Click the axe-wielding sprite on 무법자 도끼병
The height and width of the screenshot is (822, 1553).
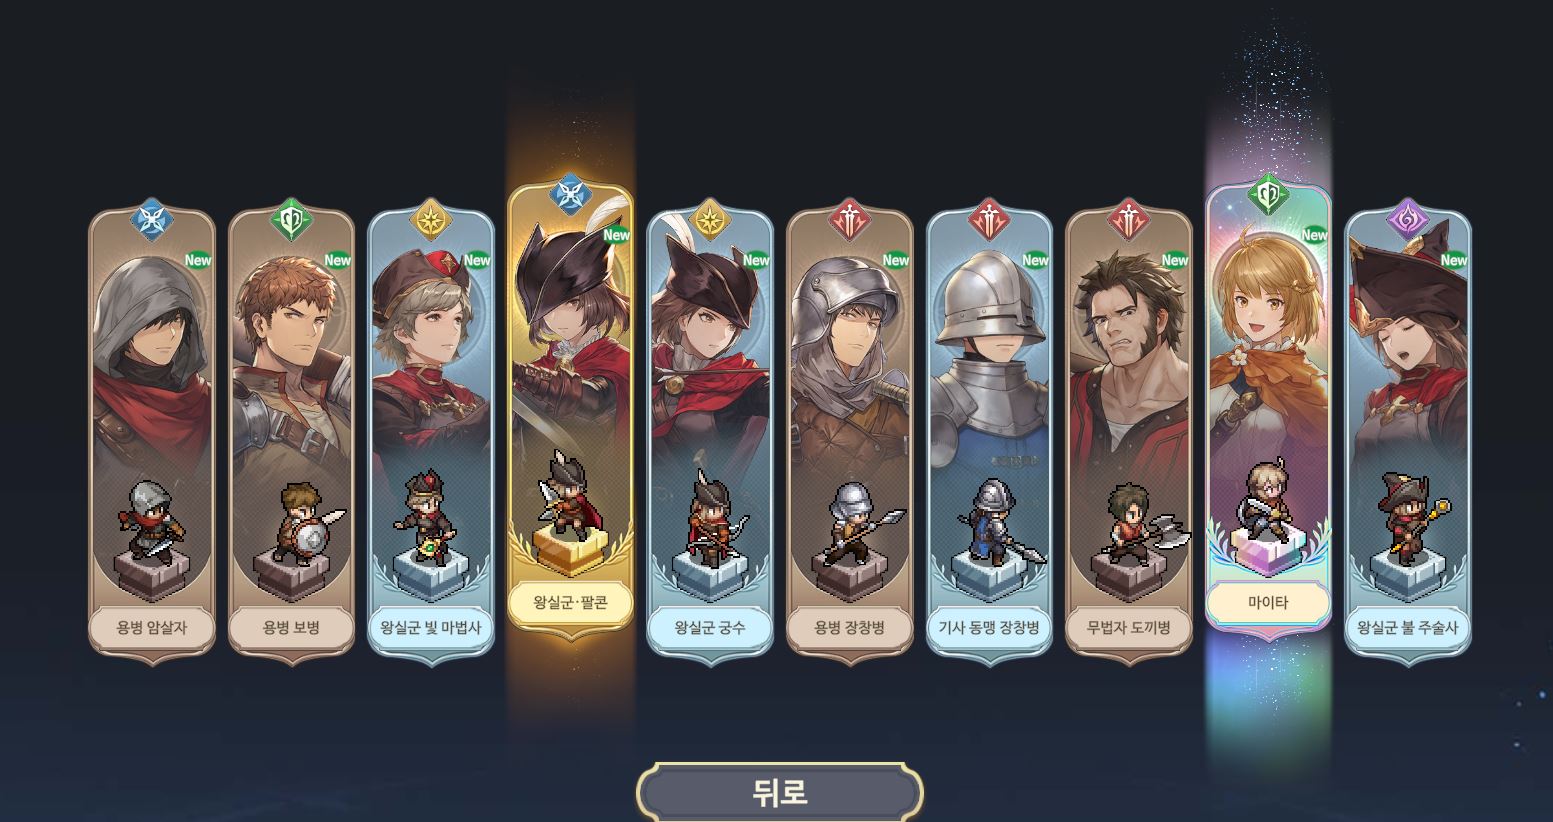click(1140, 523)
